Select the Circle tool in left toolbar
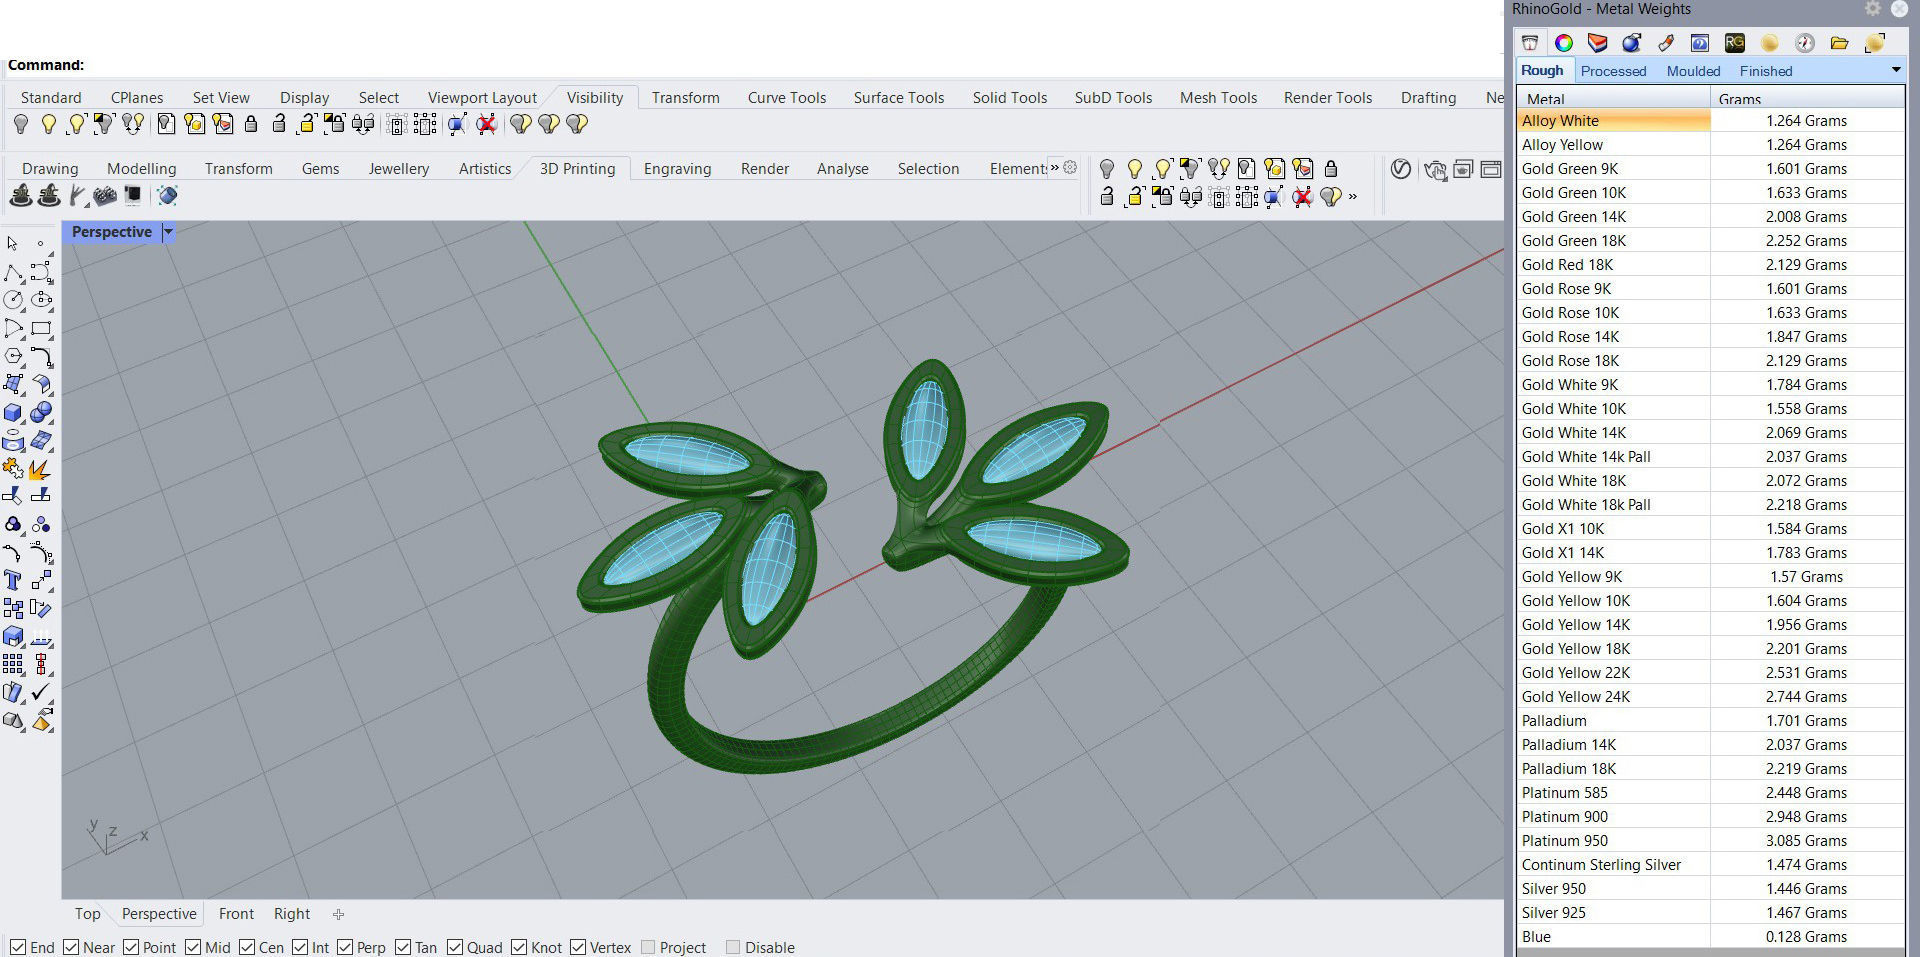 click(x=13, y=299)
